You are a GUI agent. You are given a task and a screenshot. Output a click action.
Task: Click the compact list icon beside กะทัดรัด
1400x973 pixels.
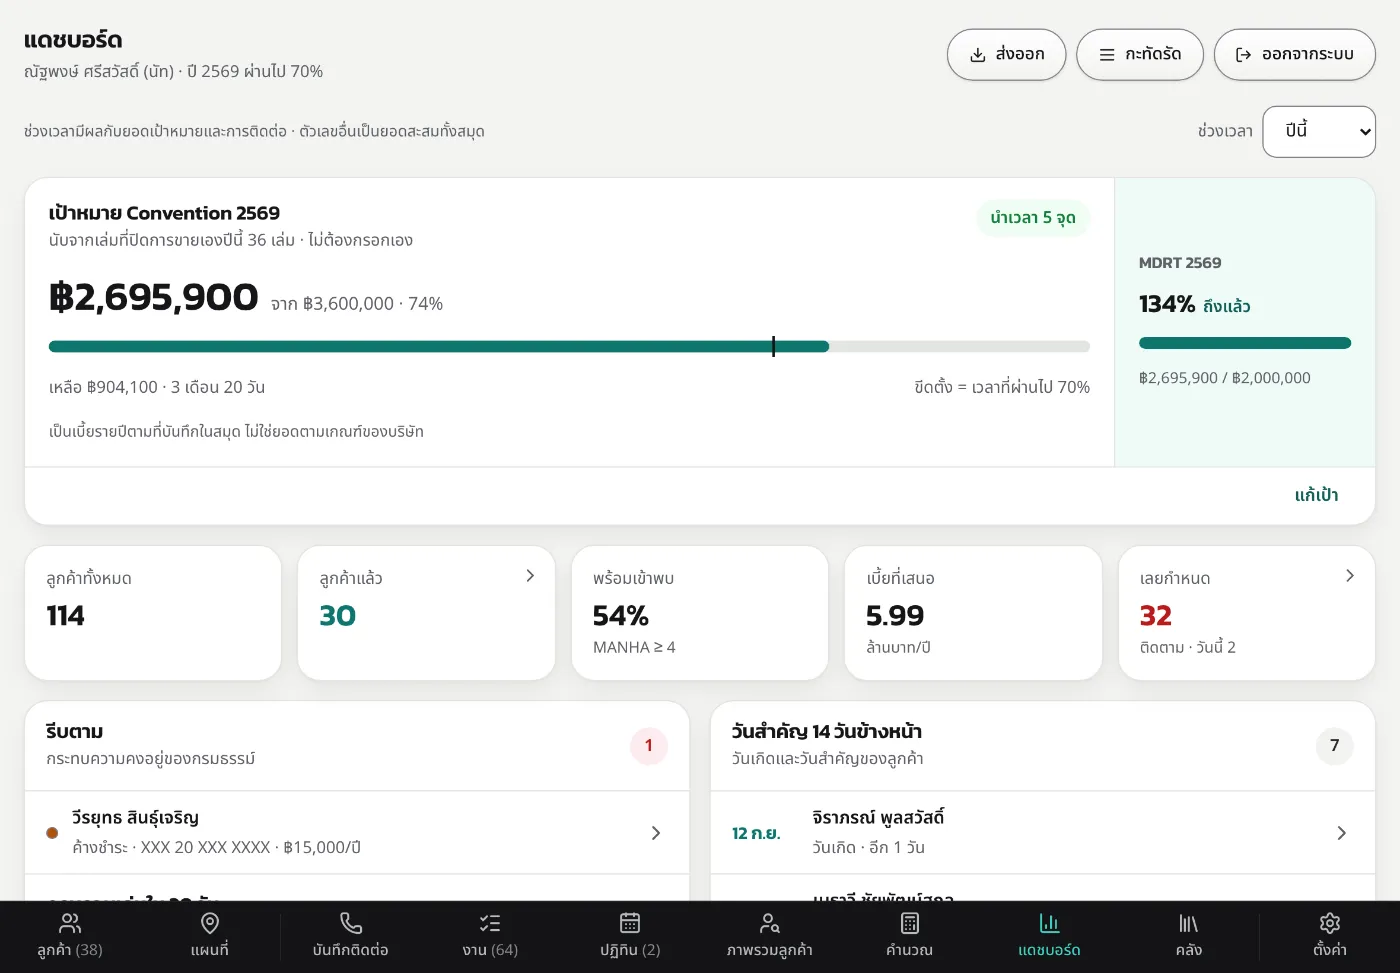point(1107,55)
